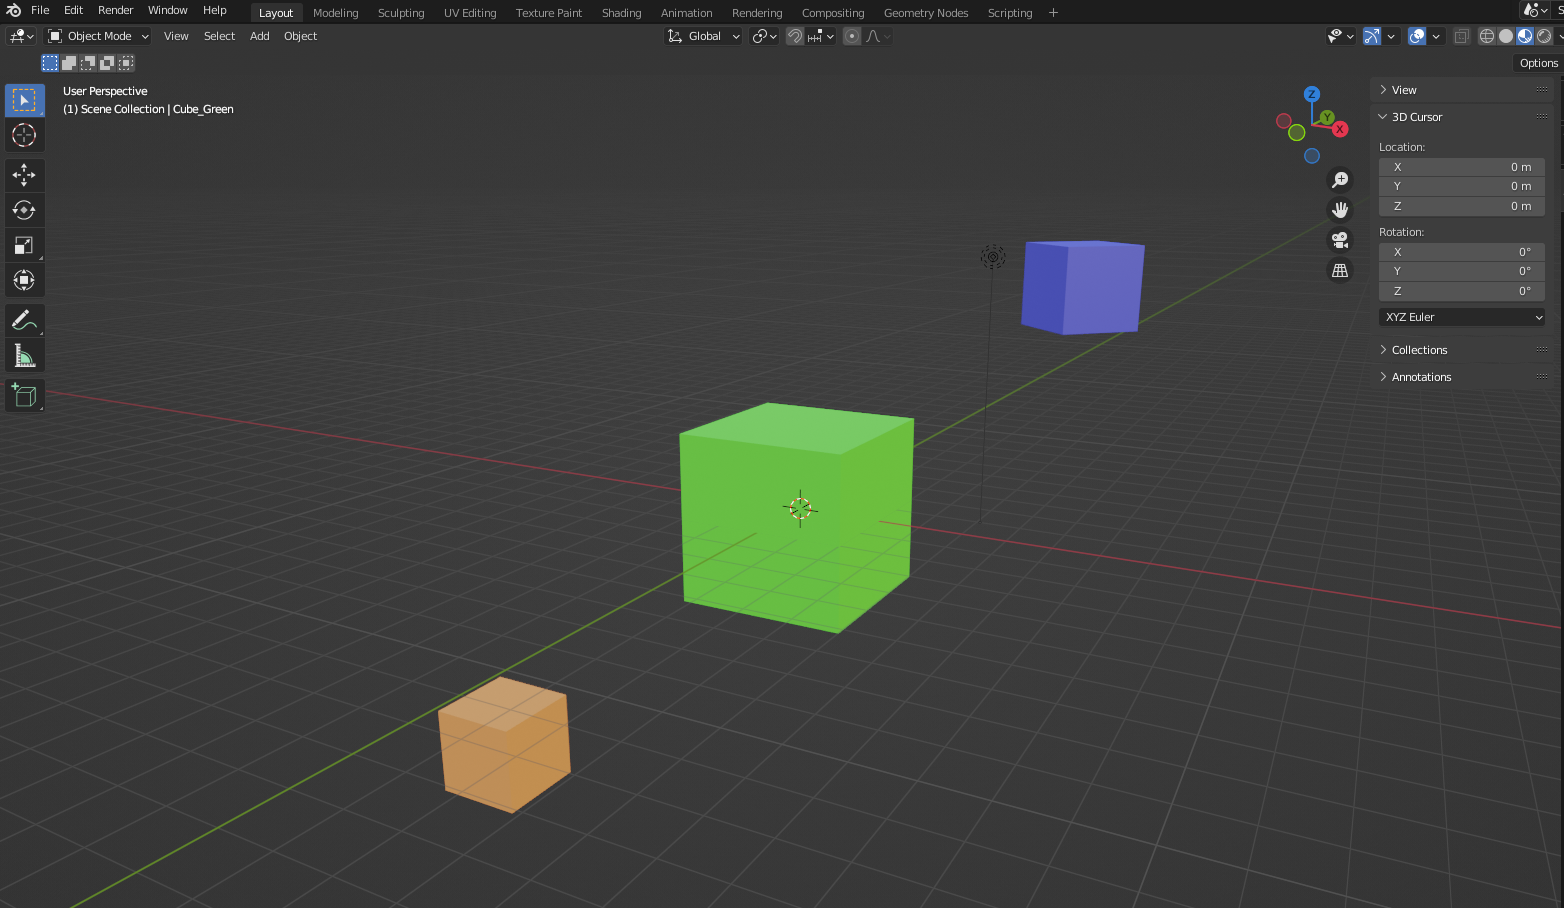Image resolution: width=1564 pixels, height=908 pixels.
Task: Click the Options button
Action: (x=1538, y=63)
